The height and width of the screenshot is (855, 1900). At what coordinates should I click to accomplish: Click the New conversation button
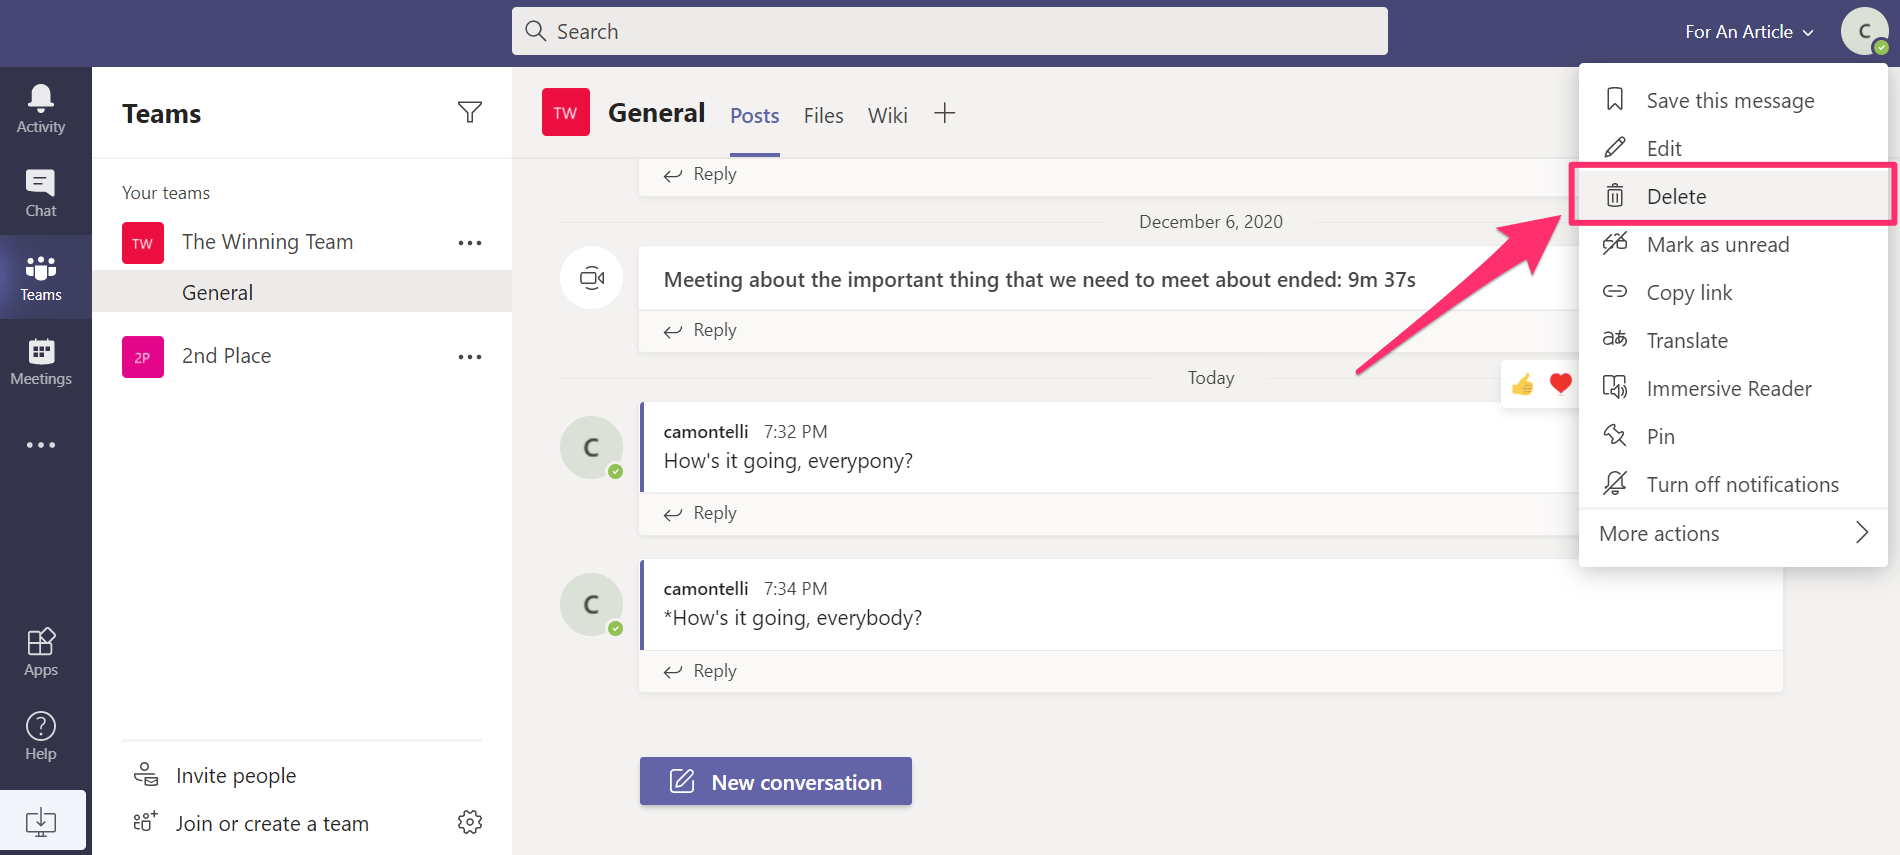[x=776, y=781]
